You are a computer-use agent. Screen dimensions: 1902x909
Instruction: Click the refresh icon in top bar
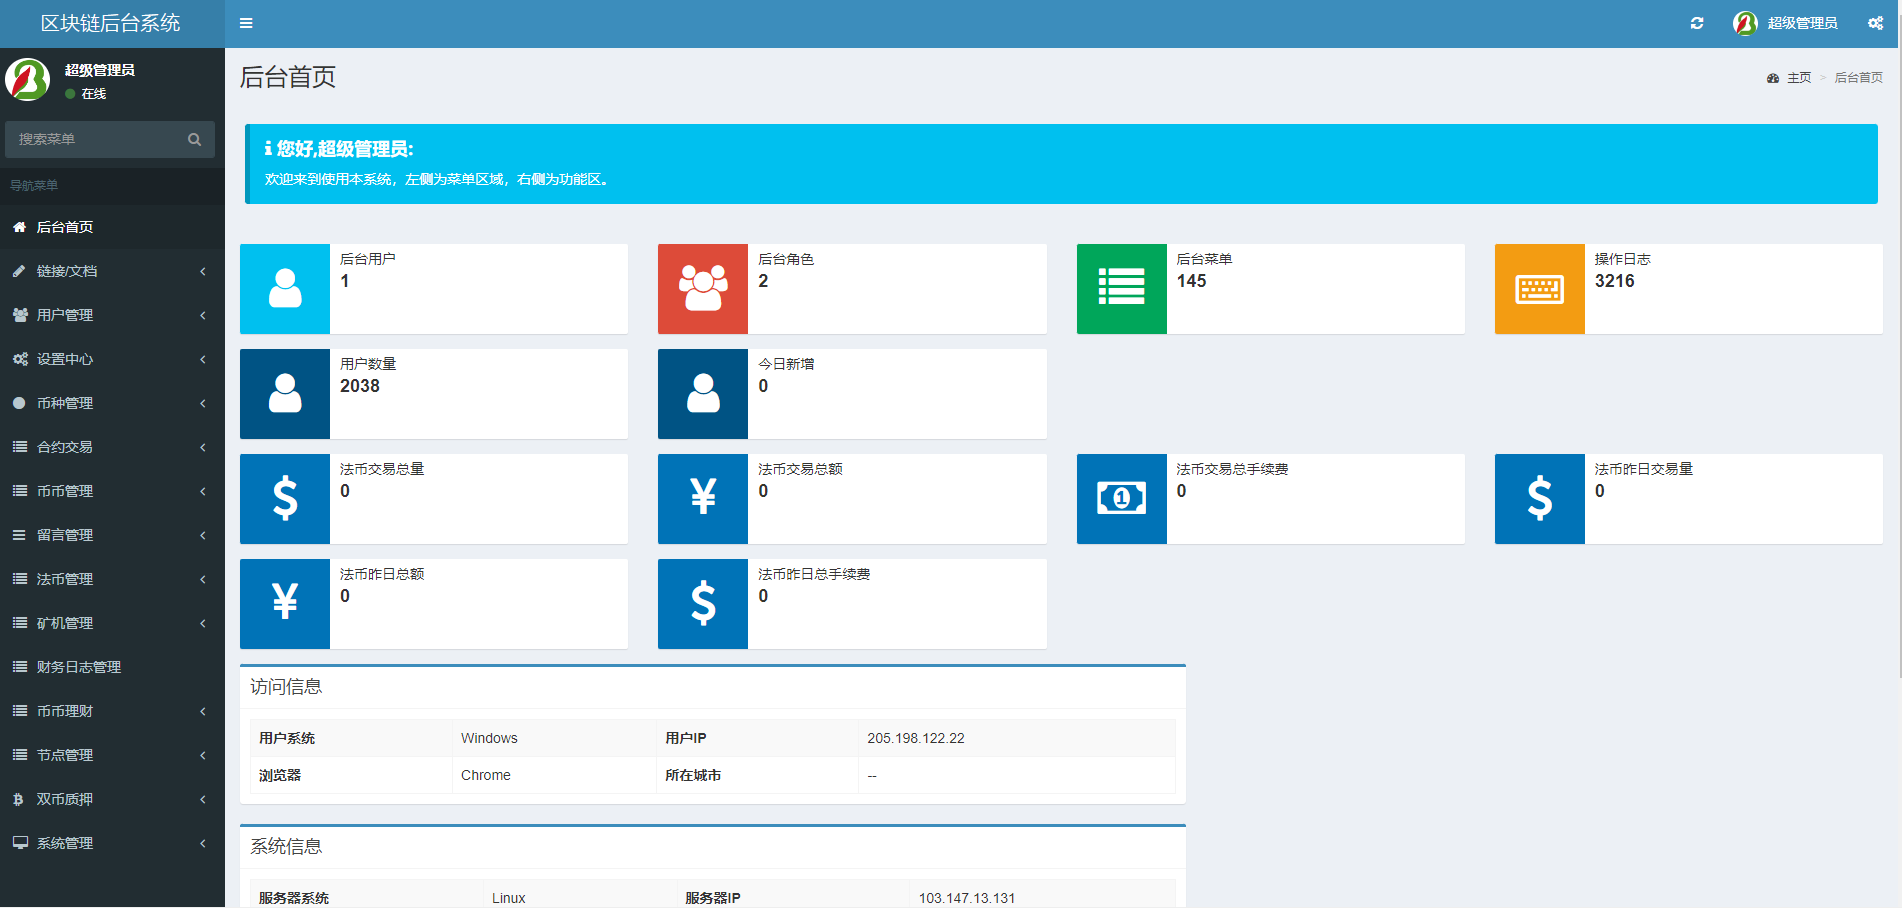coord(1697,23)
